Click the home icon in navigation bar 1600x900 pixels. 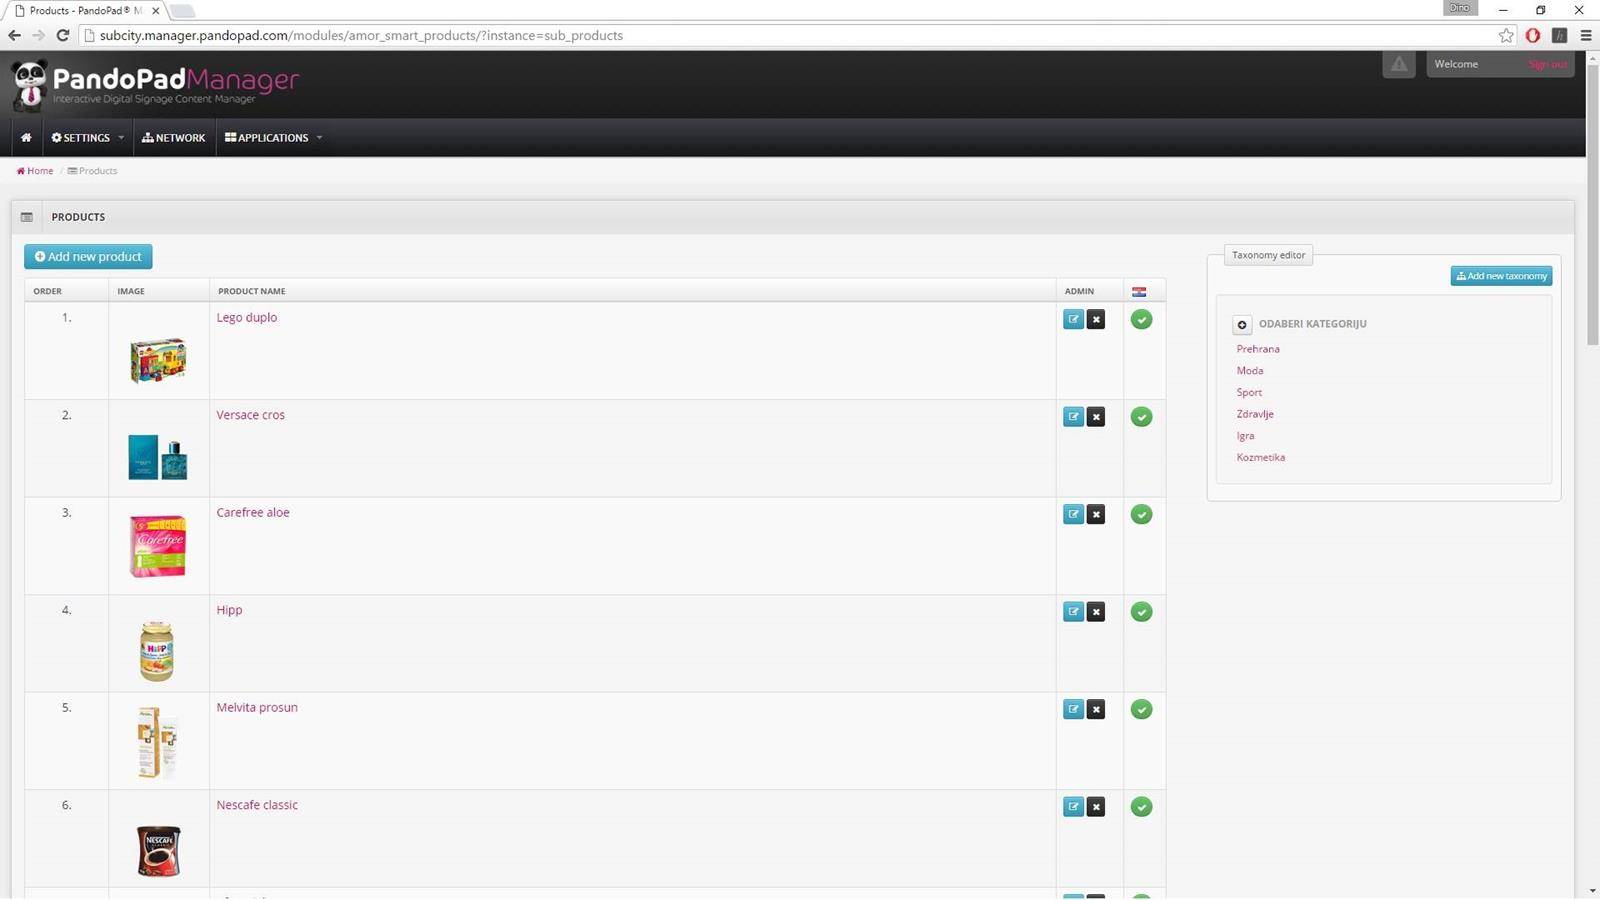pos(26,138)
